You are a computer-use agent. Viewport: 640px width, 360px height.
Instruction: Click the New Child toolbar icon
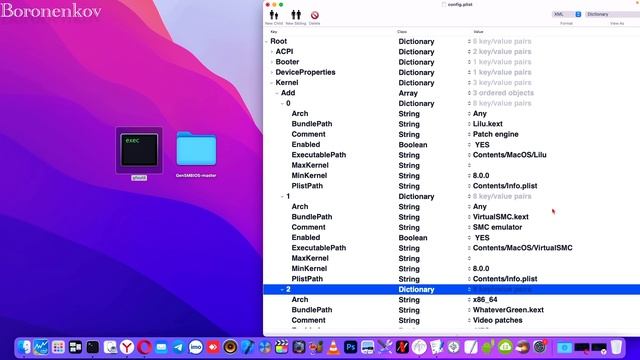[274, 15]
